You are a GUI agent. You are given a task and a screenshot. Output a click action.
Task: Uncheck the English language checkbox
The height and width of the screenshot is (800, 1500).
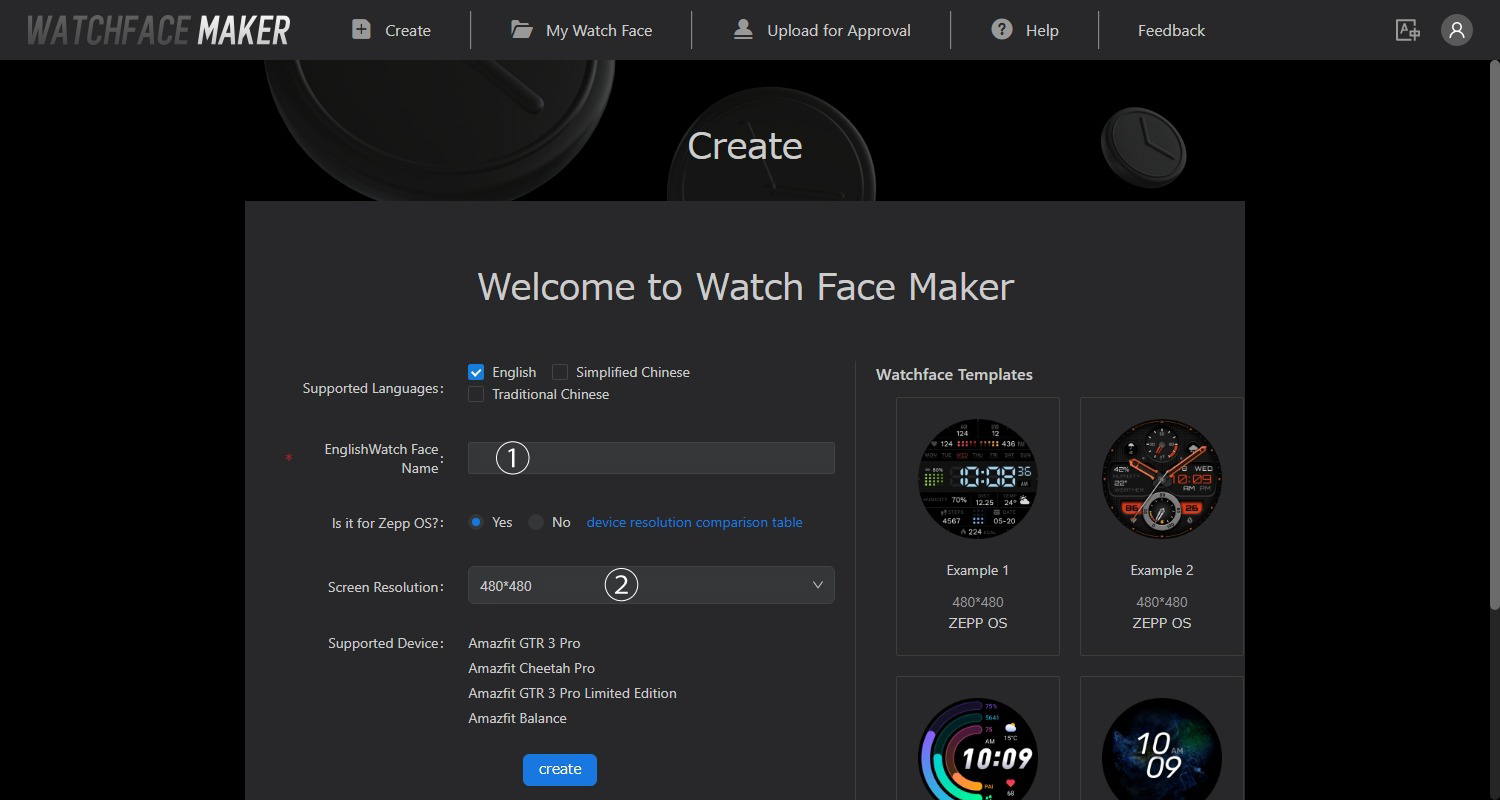tap(476, 372)
